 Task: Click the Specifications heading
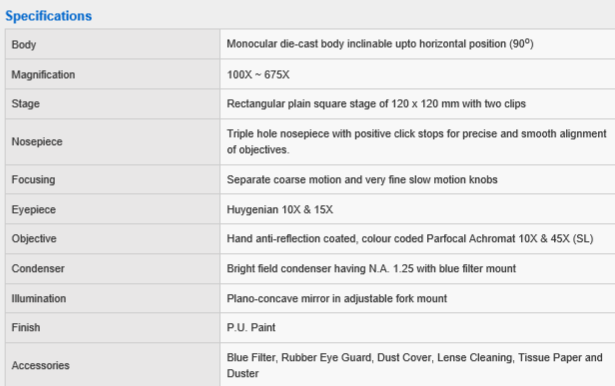(48, 16)
